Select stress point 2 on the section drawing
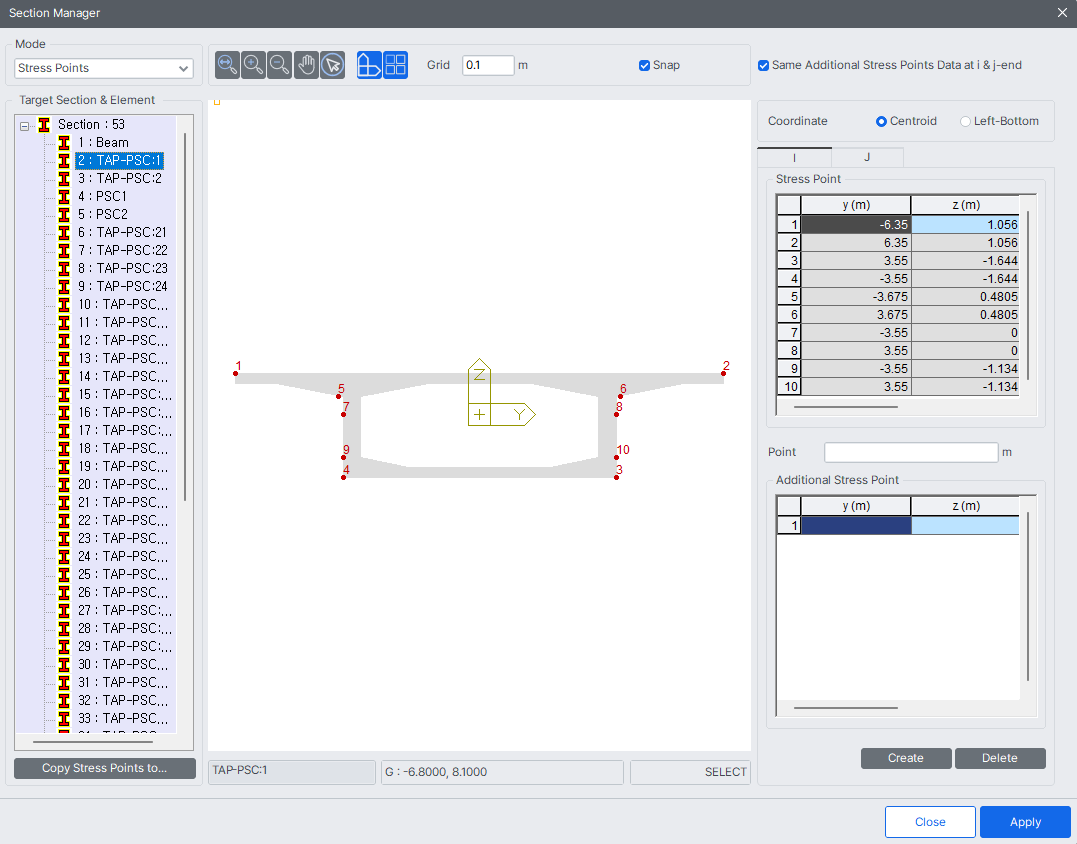 click(723, 374)
